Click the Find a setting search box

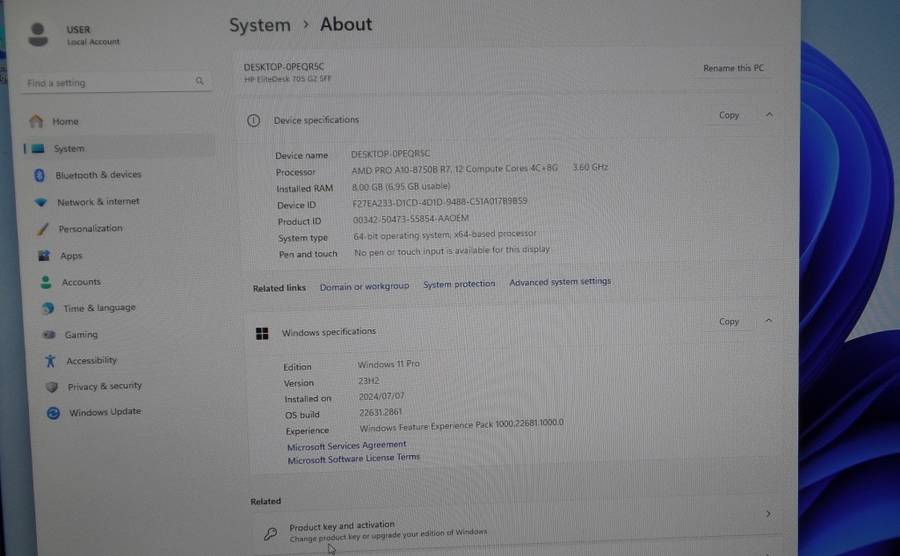coord(110,82)
